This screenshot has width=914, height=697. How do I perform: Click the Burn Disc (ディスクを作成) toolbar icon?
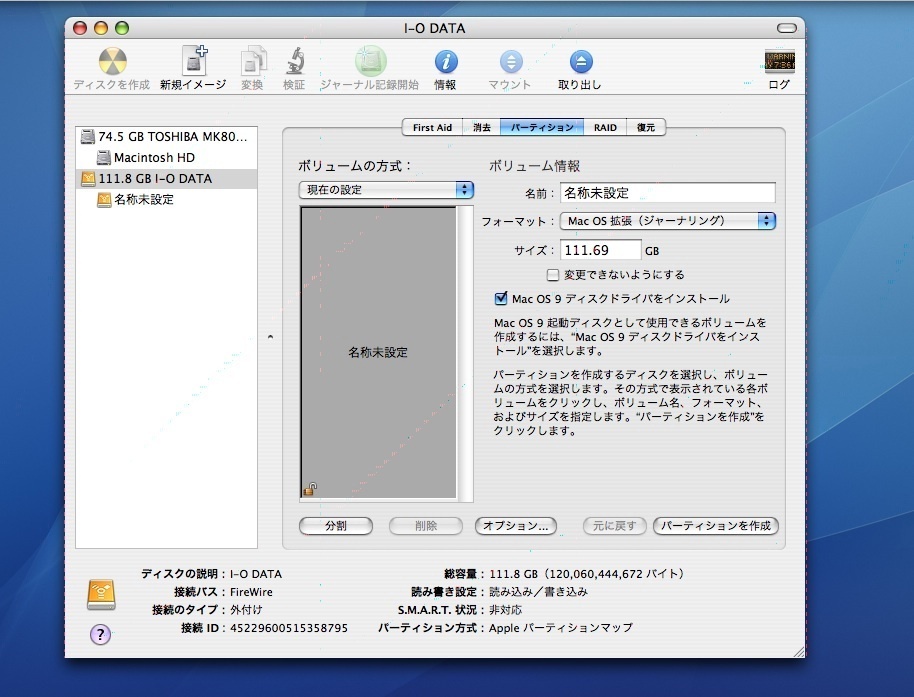pyautogui.click(x=113, y=62)
